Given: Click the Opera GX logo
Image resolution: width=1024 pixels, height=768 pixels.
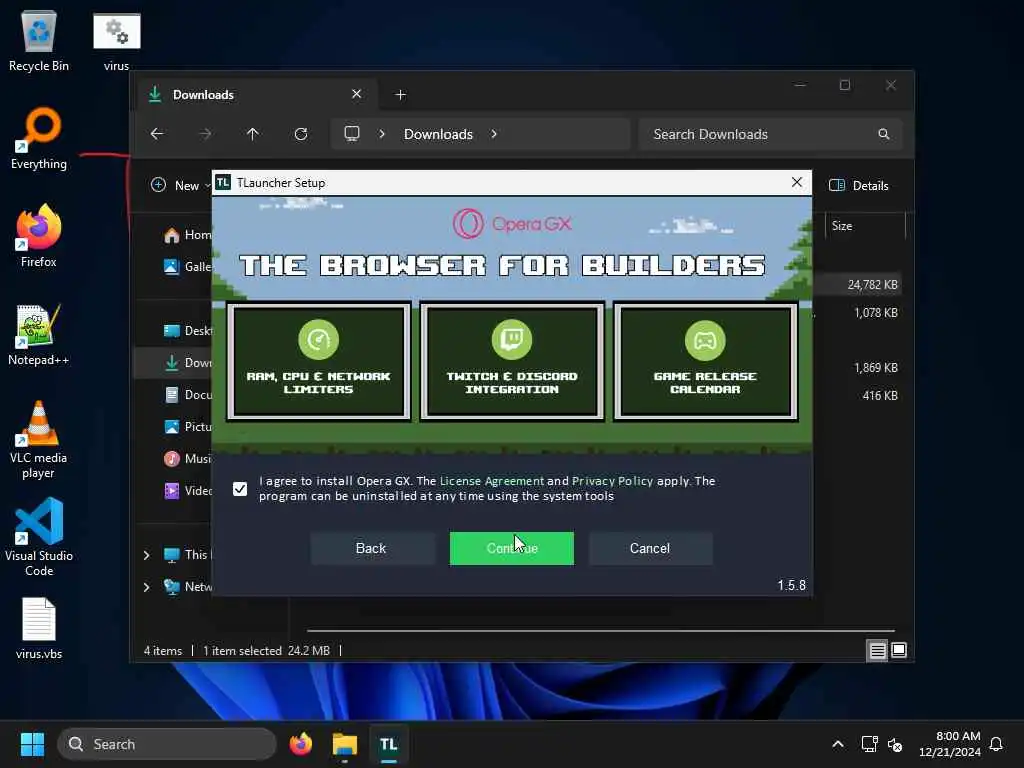Looking at the screenshot, I should [512, 224].
